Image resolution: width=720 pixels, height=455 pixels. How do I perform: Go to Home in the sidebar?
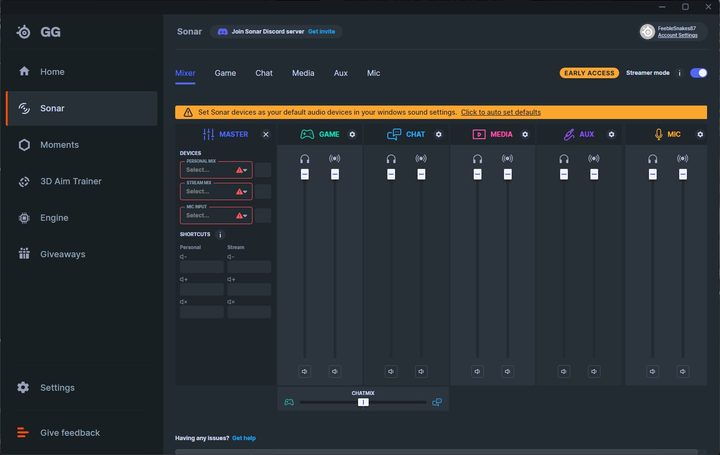click(x=82, y=72)
